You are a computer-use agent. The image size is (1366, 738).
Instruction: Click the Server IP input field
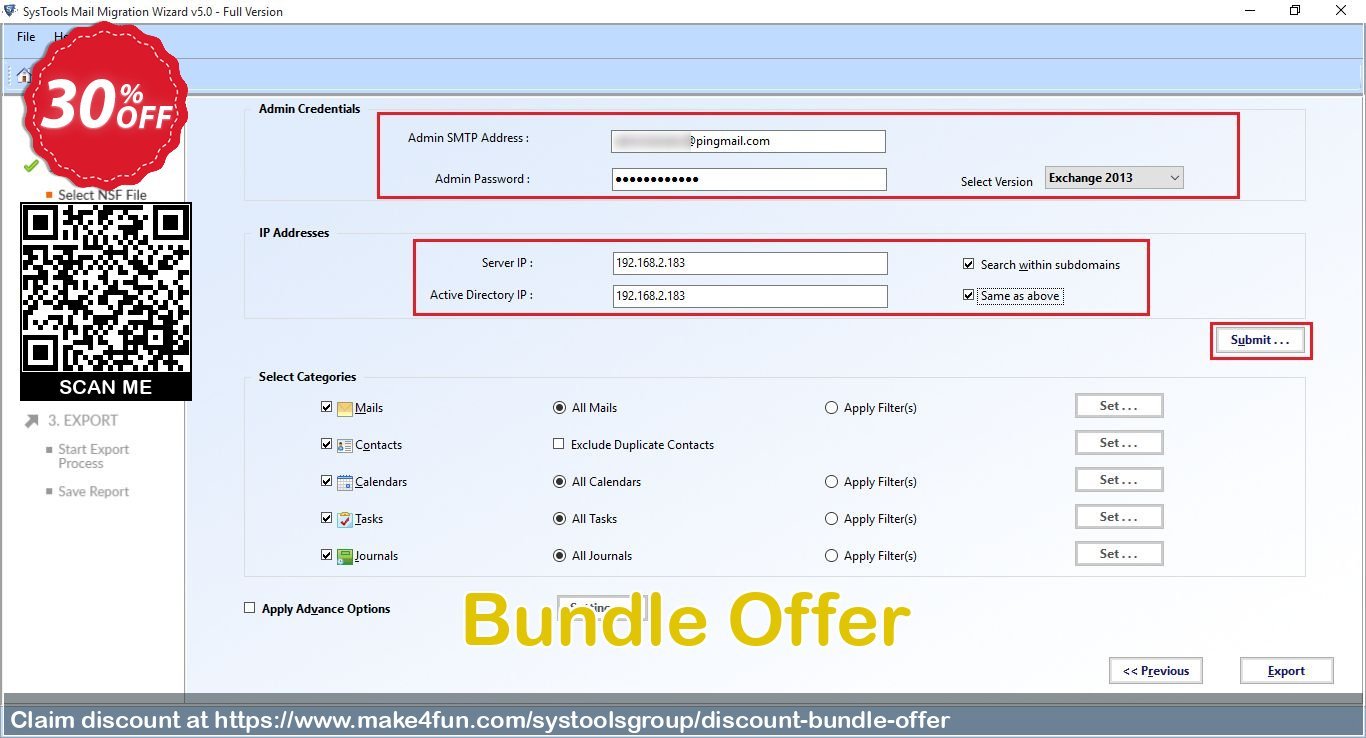pos(750,263)
